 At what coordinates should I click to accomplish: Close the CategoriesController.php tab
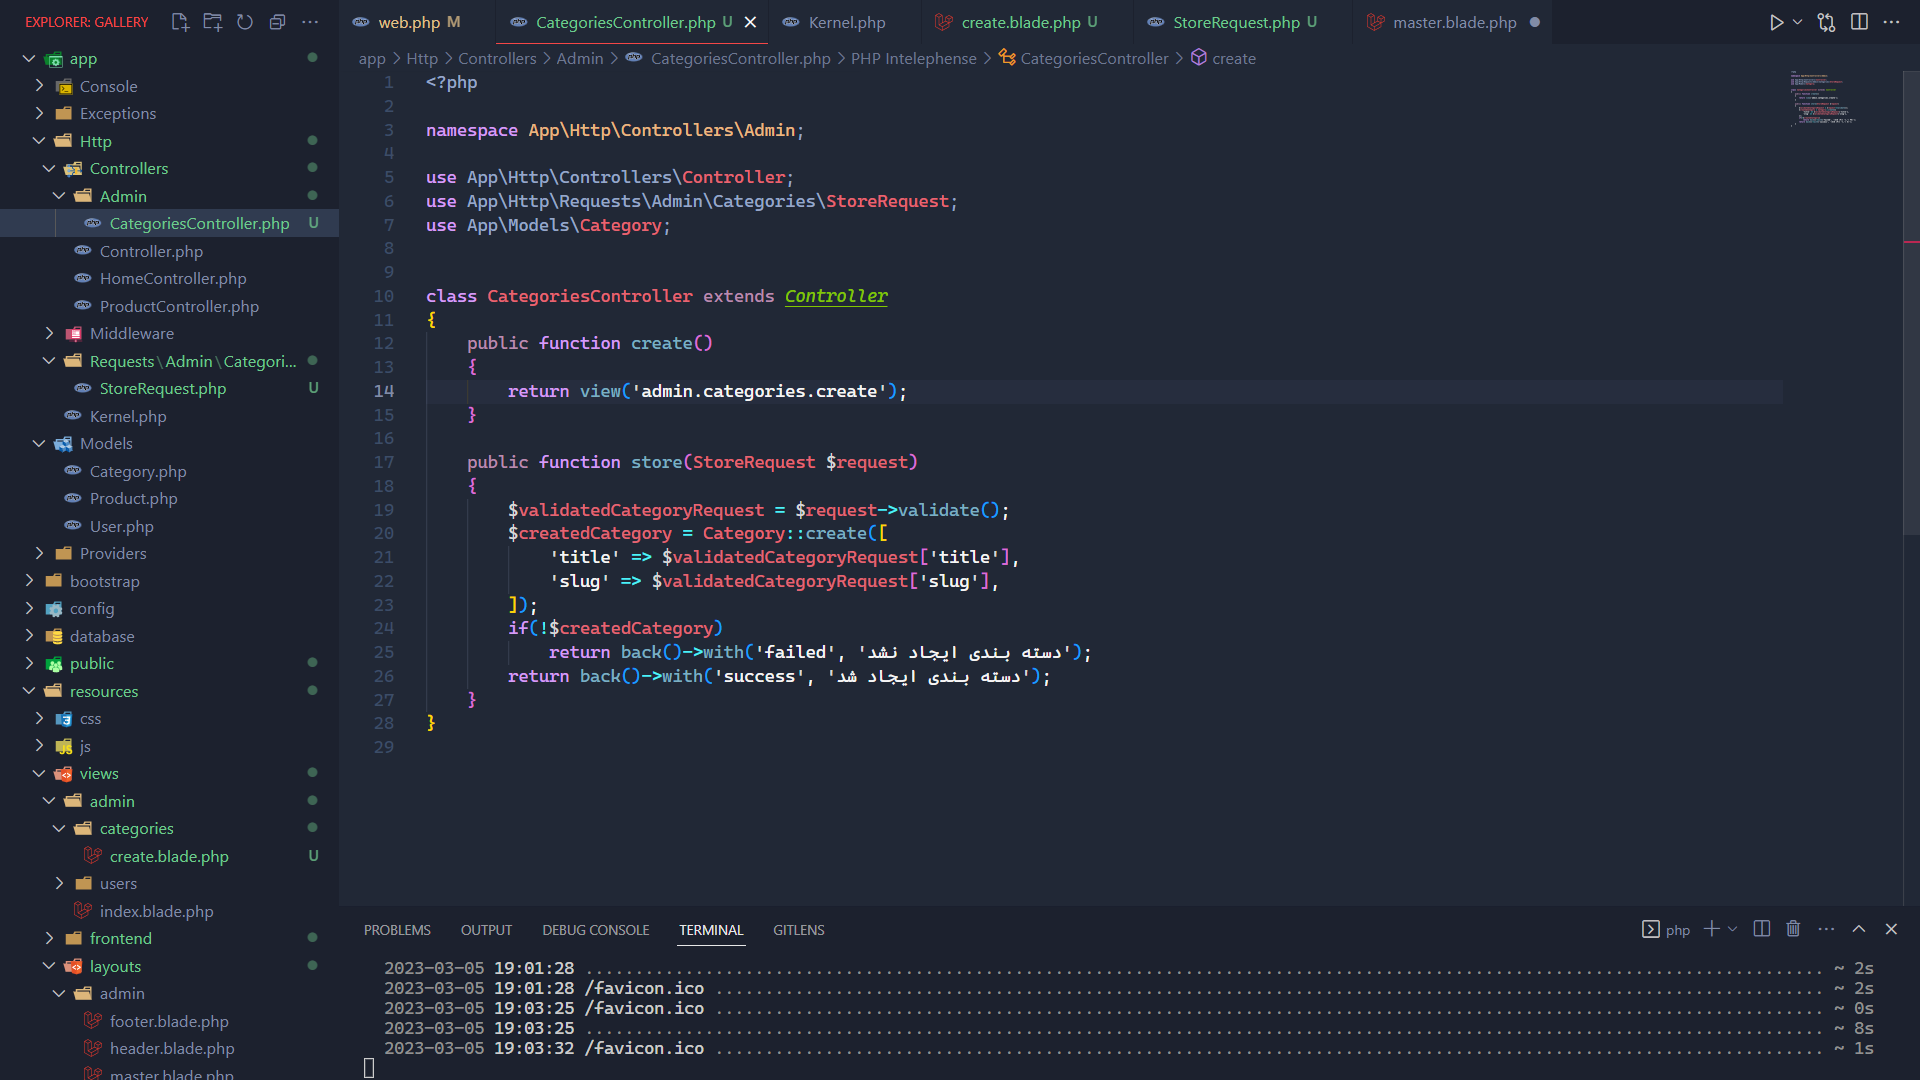[x=750, y=22]
